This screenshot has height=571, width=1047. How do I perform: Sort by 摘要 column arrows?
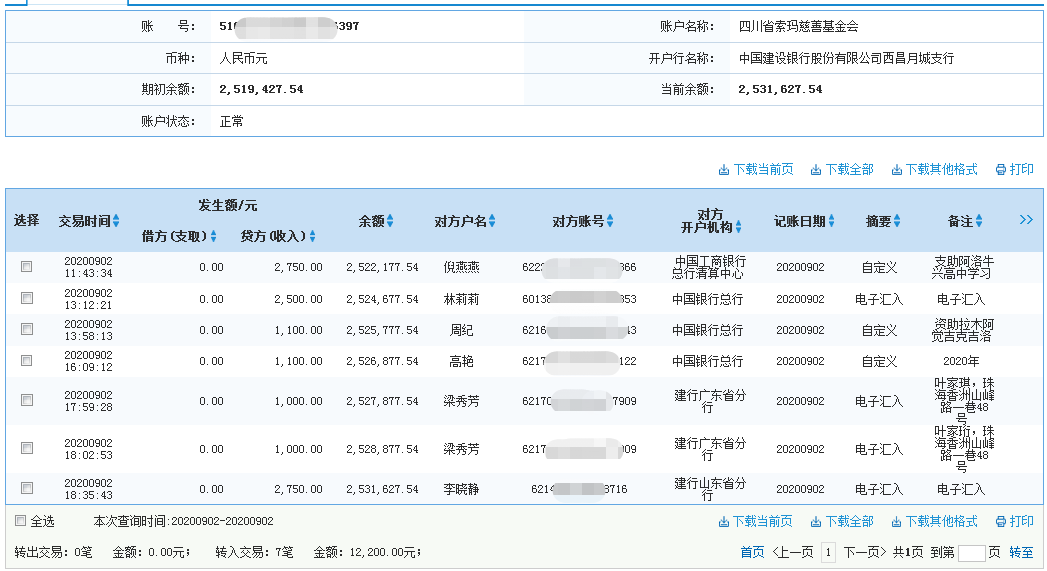(897, 220)
